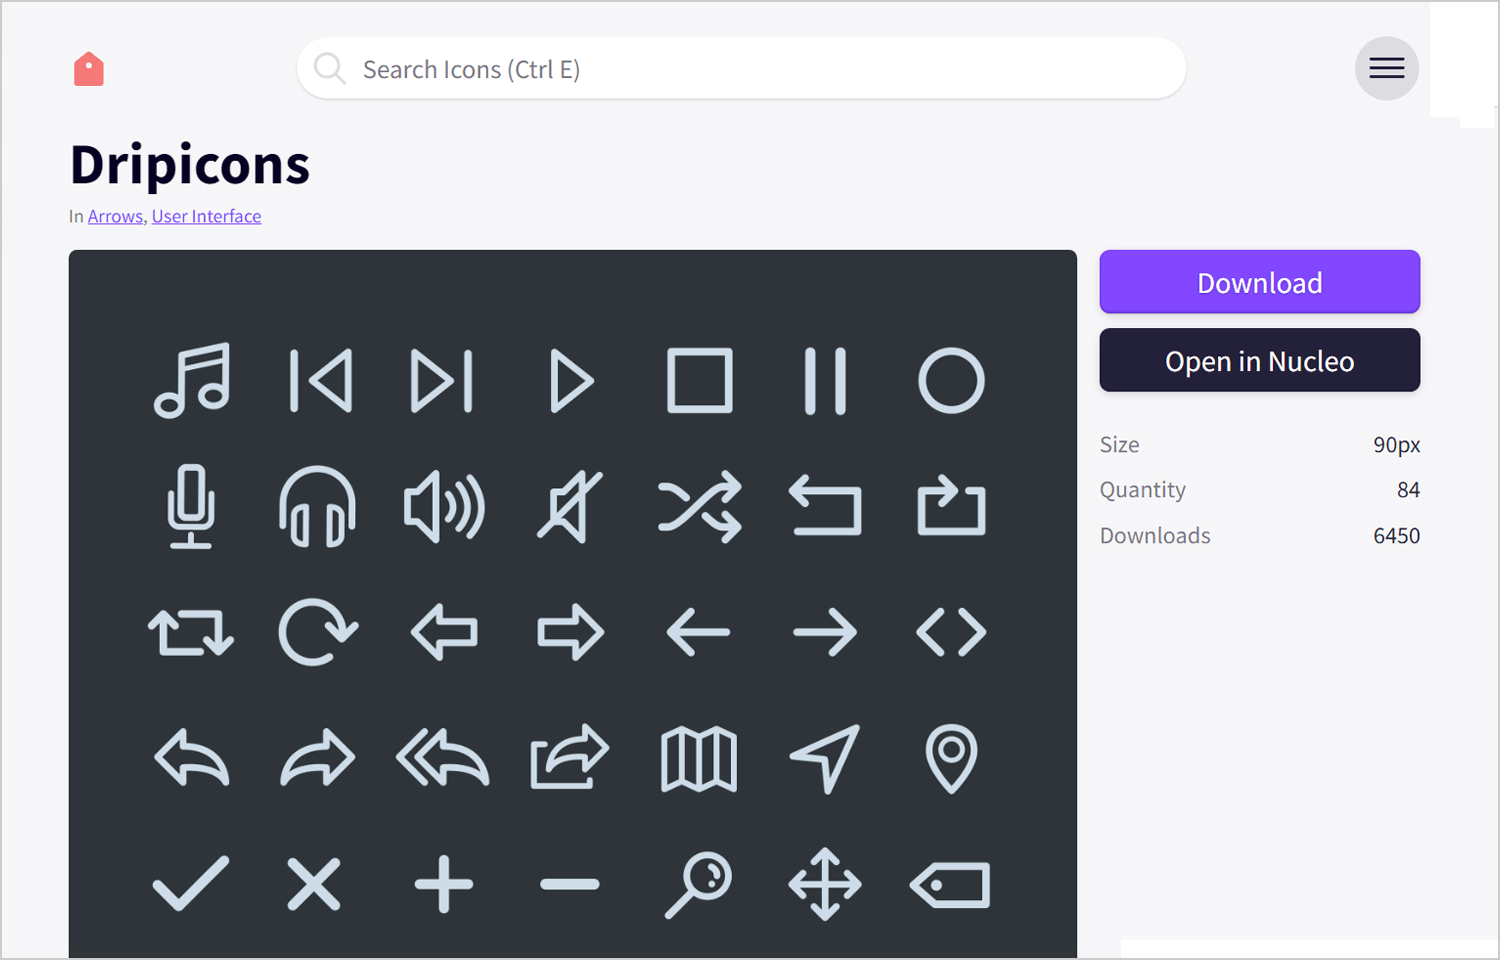Screen dimensions: 1500x960
Task: Focus the Search Icons field
Action: pyautogui.click(x=741, y=68)
